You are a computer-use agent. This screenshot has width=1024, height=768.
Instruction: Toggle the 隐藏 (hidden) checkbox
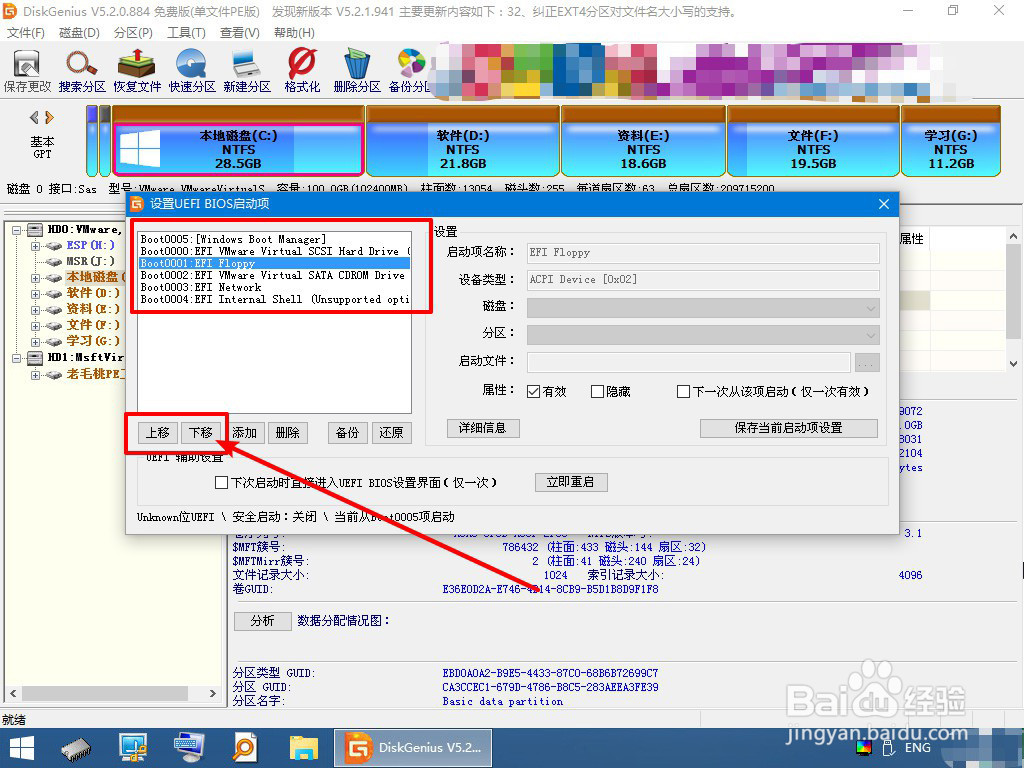click(597, 391)
